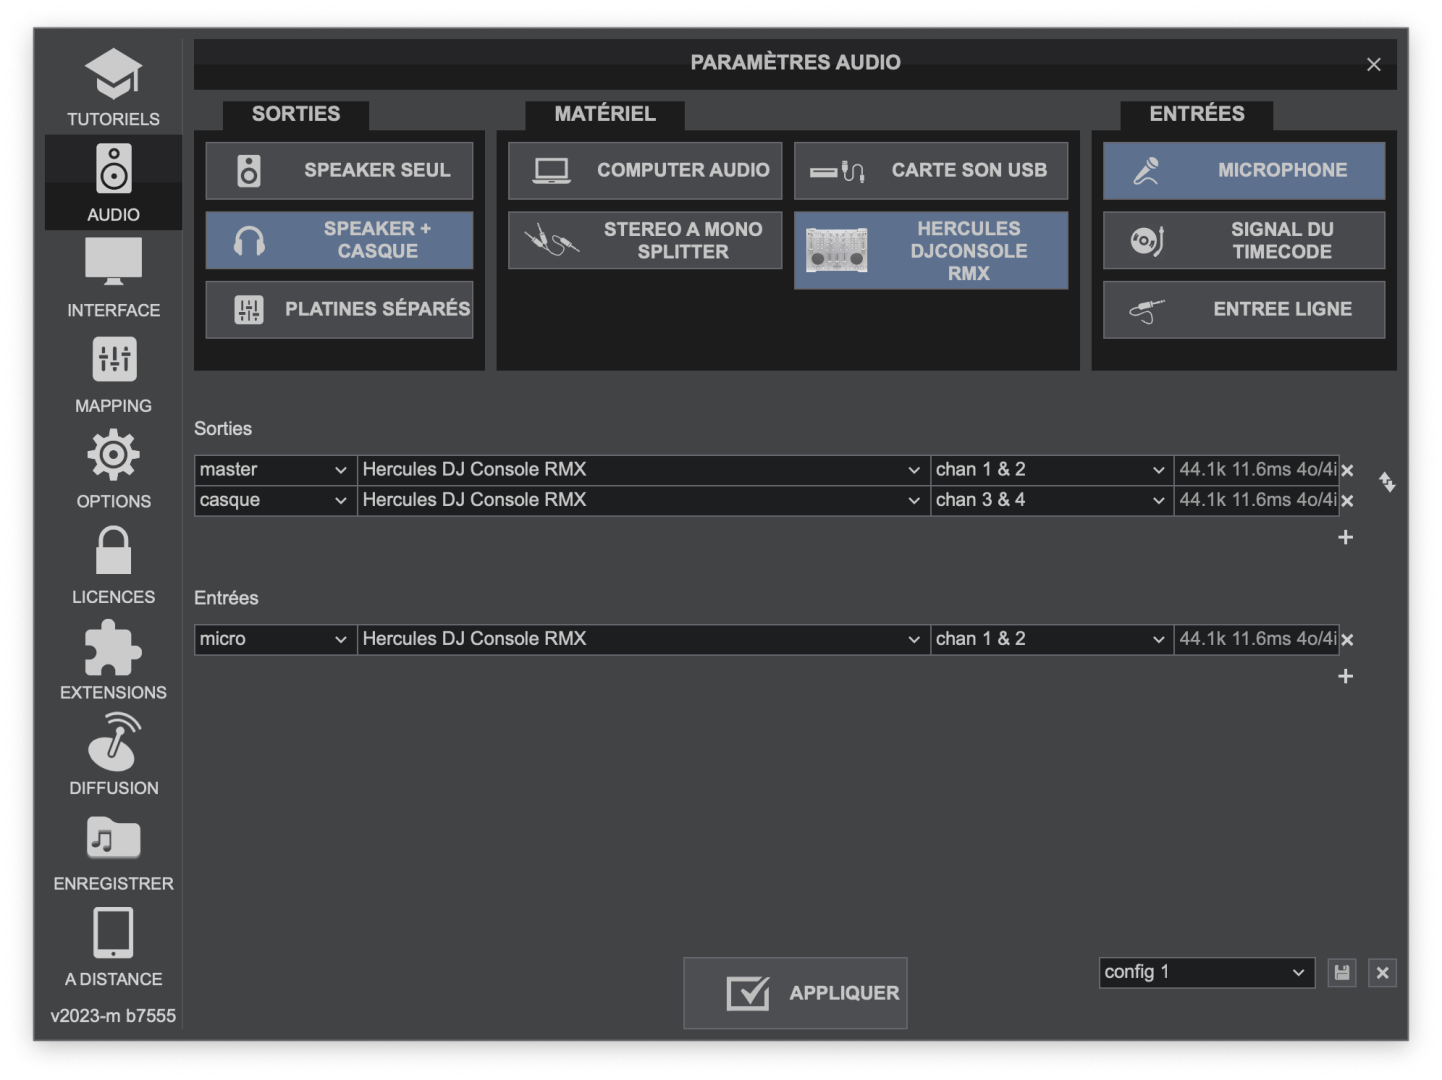Open the Licences padlock section
The height and width of the screenshot is (1080, 1442).
(x=113, y=565)
